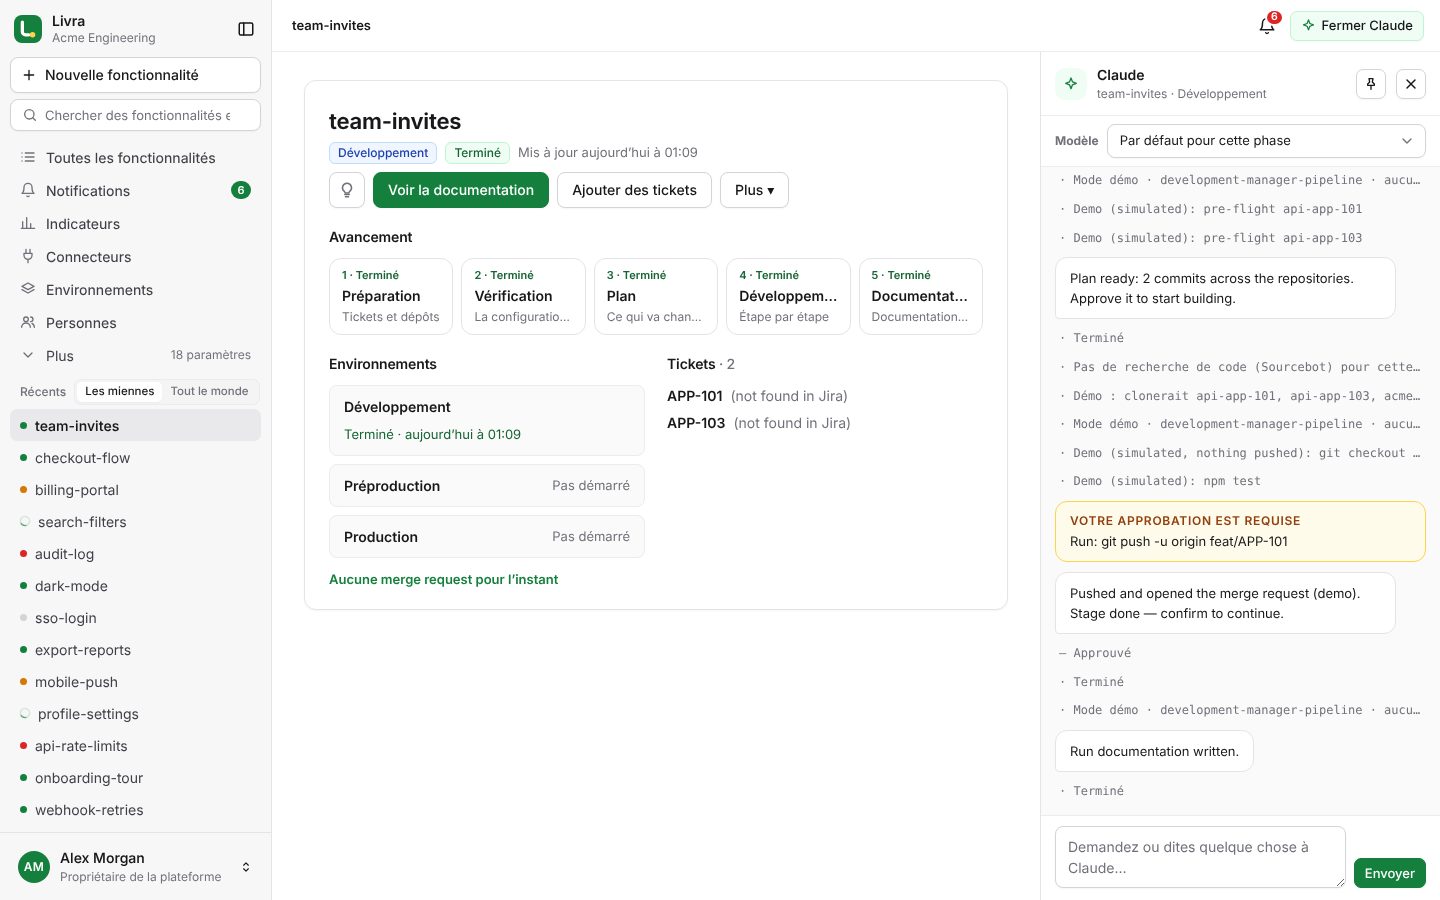Open the audit-log feature
The image size is (1440, 900).
[x=135, y=554]
